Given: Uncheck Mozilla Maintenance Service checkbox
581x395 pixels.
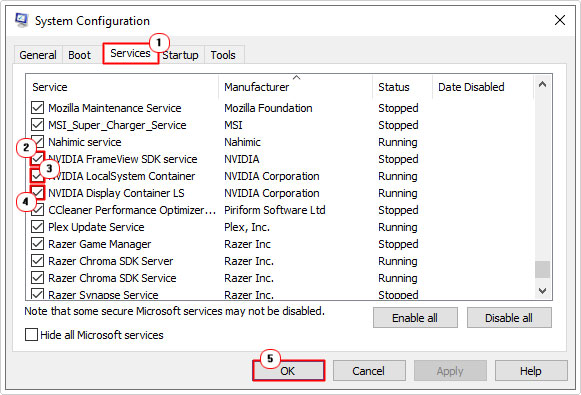Looking at the screenshot, I should pos(37,108).
